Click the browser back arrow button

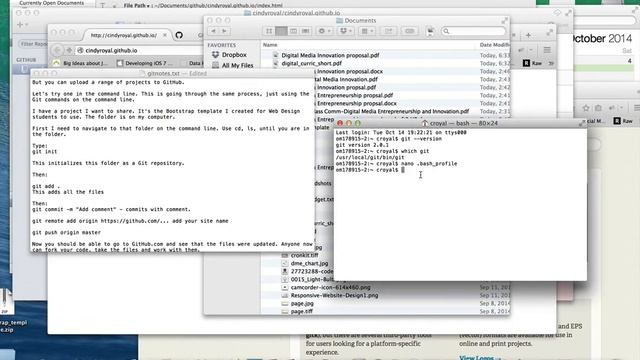tap(57, 50)
